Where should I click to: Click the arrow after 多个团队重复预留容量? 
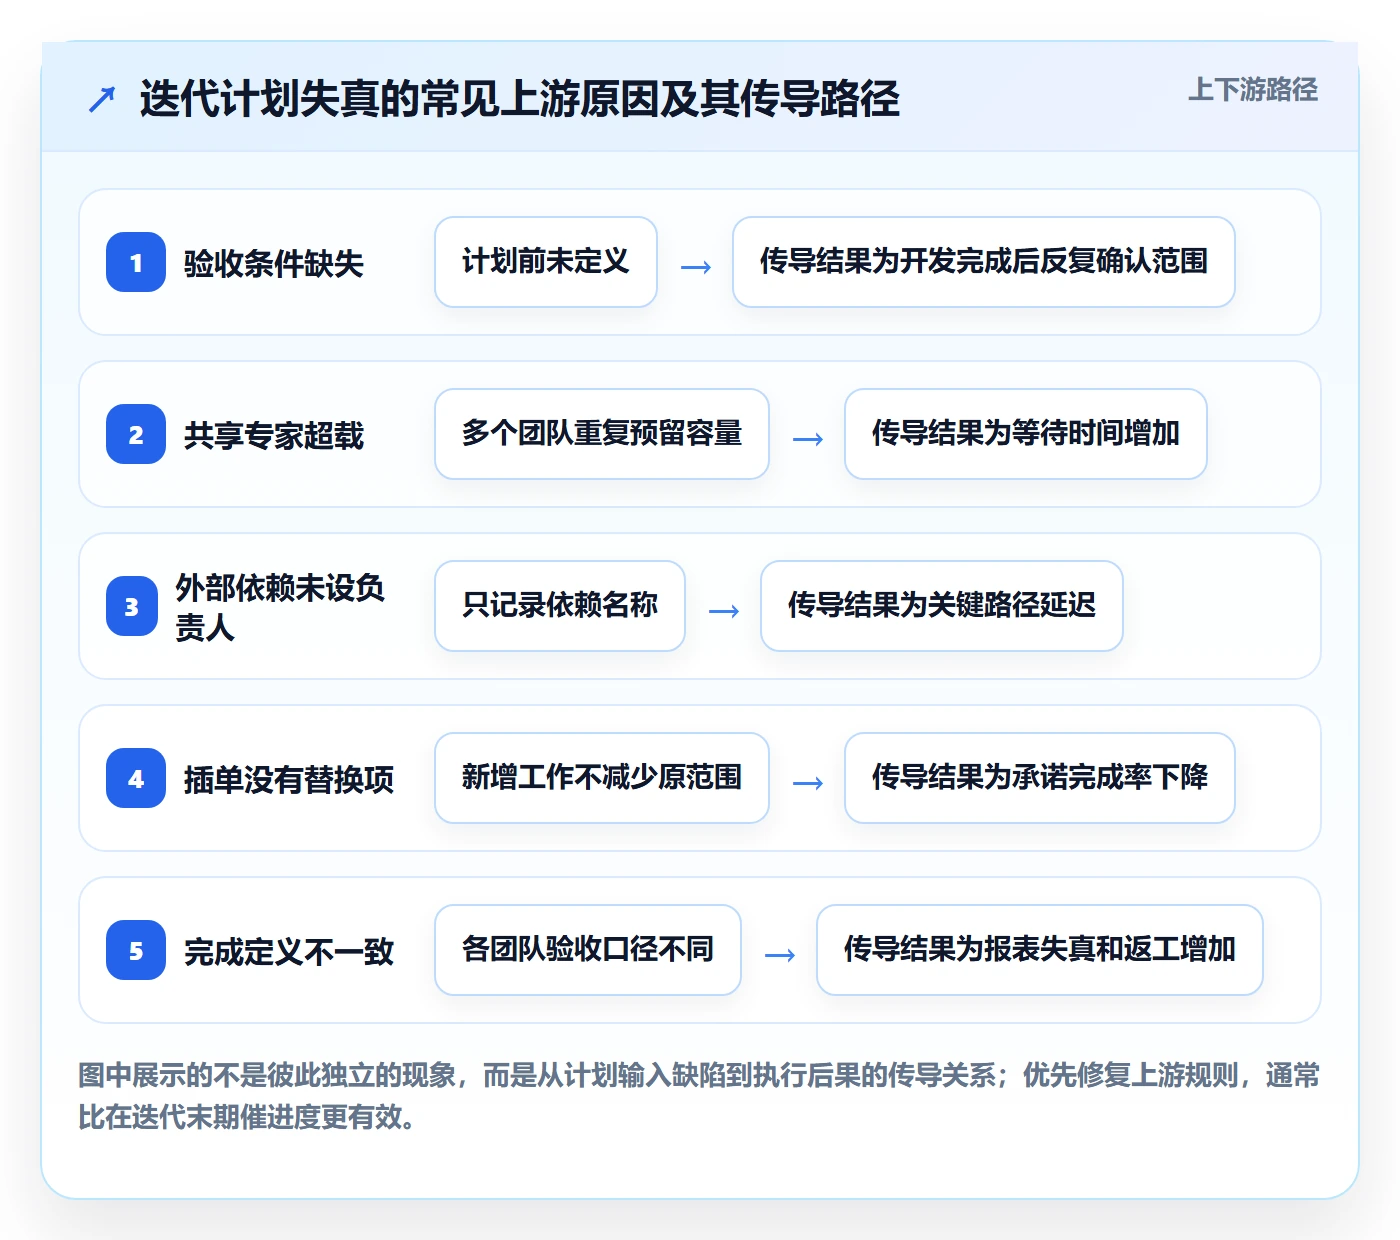point(808,438)
